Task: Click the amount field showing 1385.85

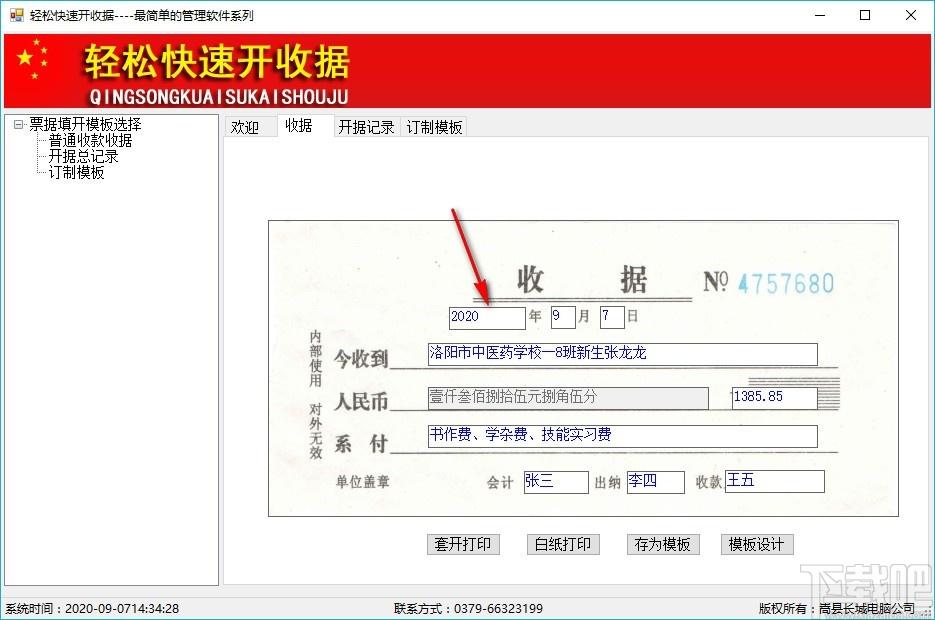Action: coord(776,397)
